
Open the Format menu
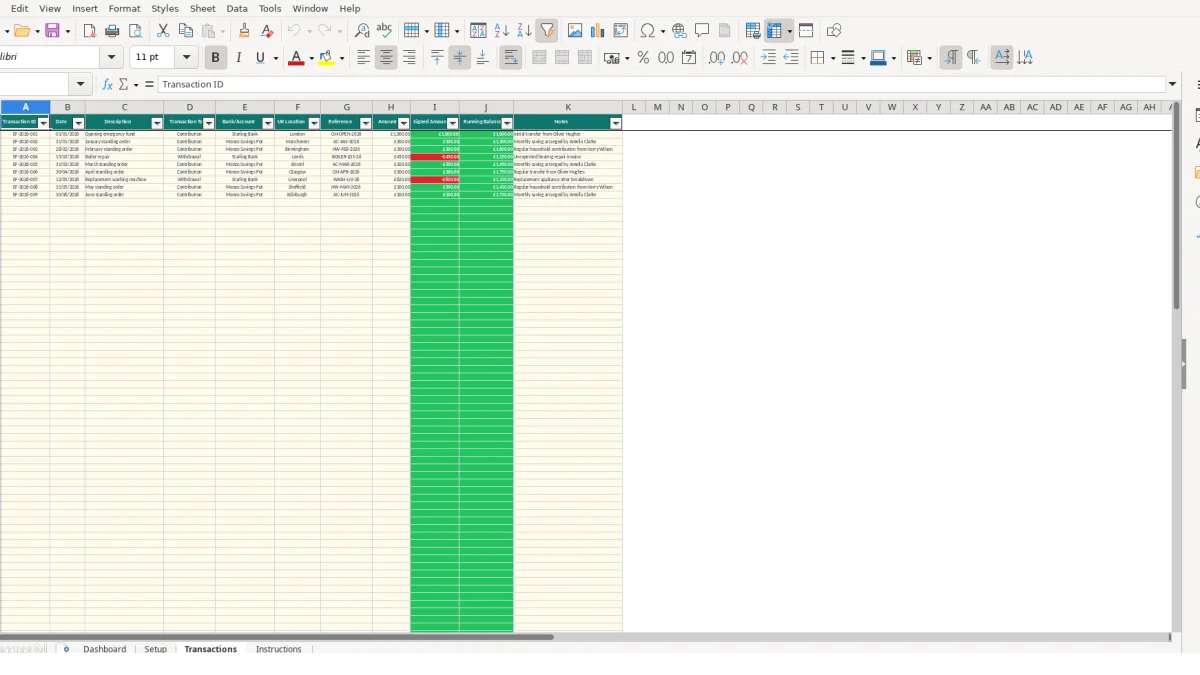125,8
